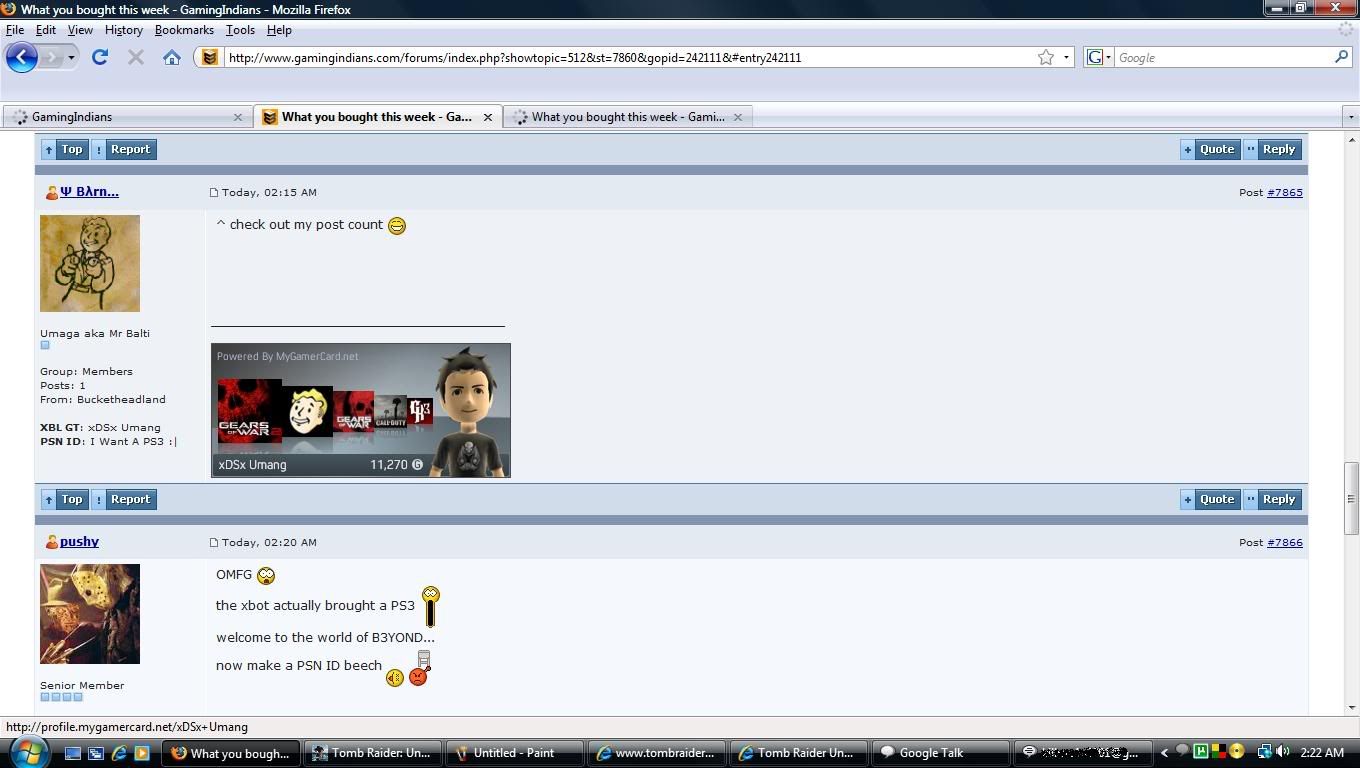Click the Firefox Back button
The image size is (1360, 768).
[21, 57]
